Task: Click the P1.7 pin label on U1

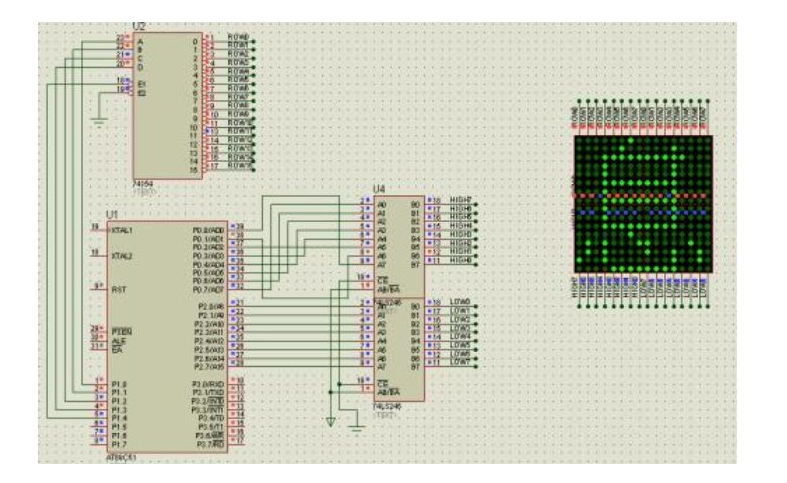Action: 119,444
